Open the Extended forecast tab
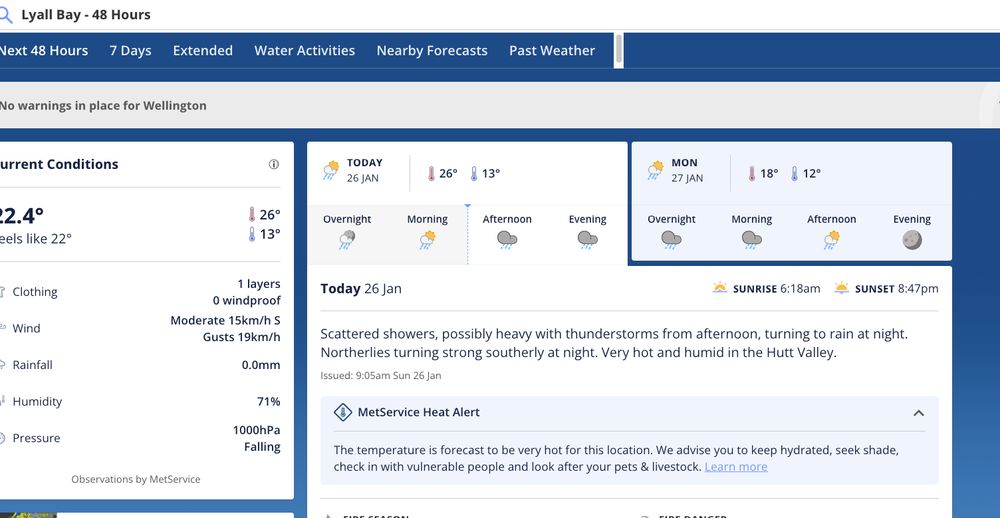 (x=203, y=50)
